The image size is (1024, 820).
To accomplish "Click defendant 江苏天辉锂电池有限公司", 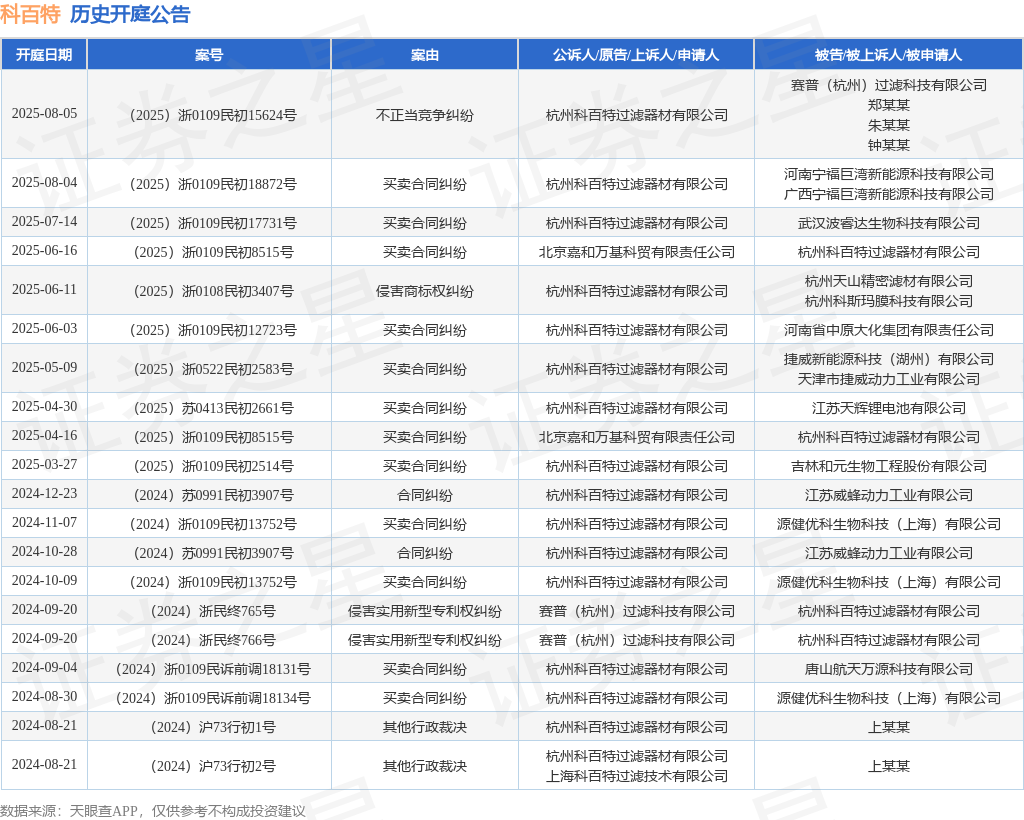I will [x=889, y=409].
